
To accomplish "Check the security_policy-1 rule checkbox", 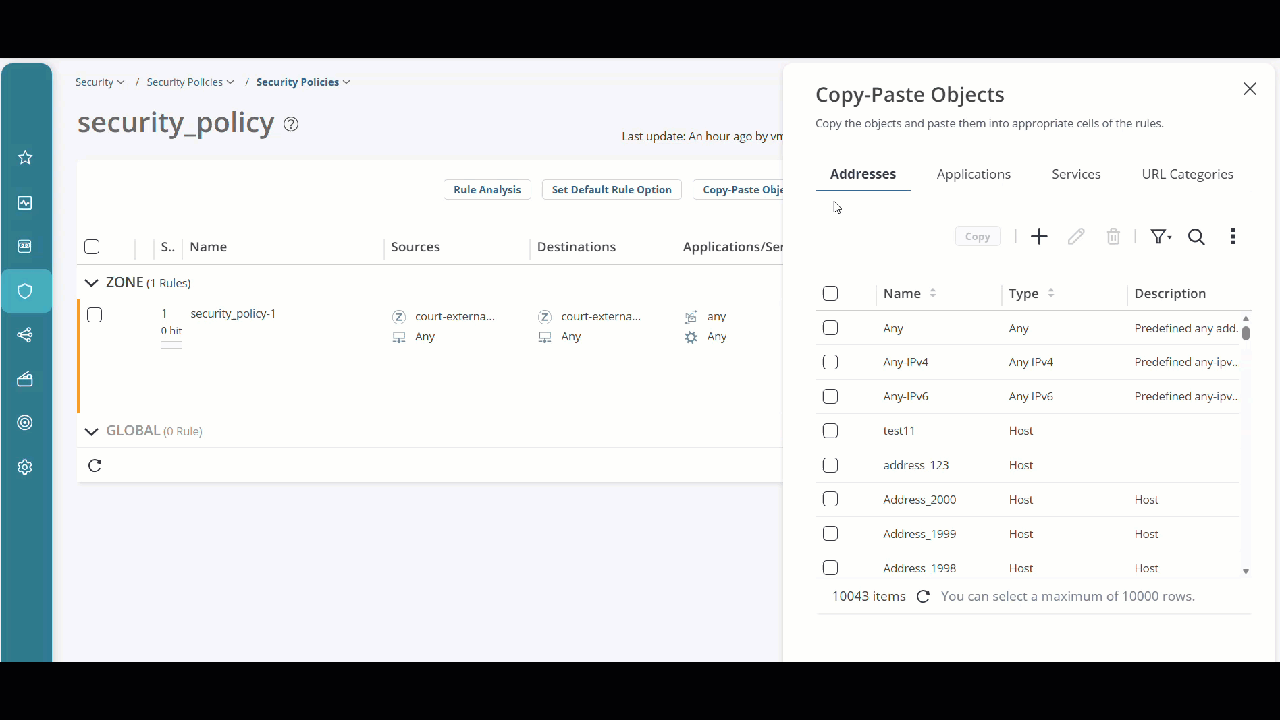I will point(94,314).
